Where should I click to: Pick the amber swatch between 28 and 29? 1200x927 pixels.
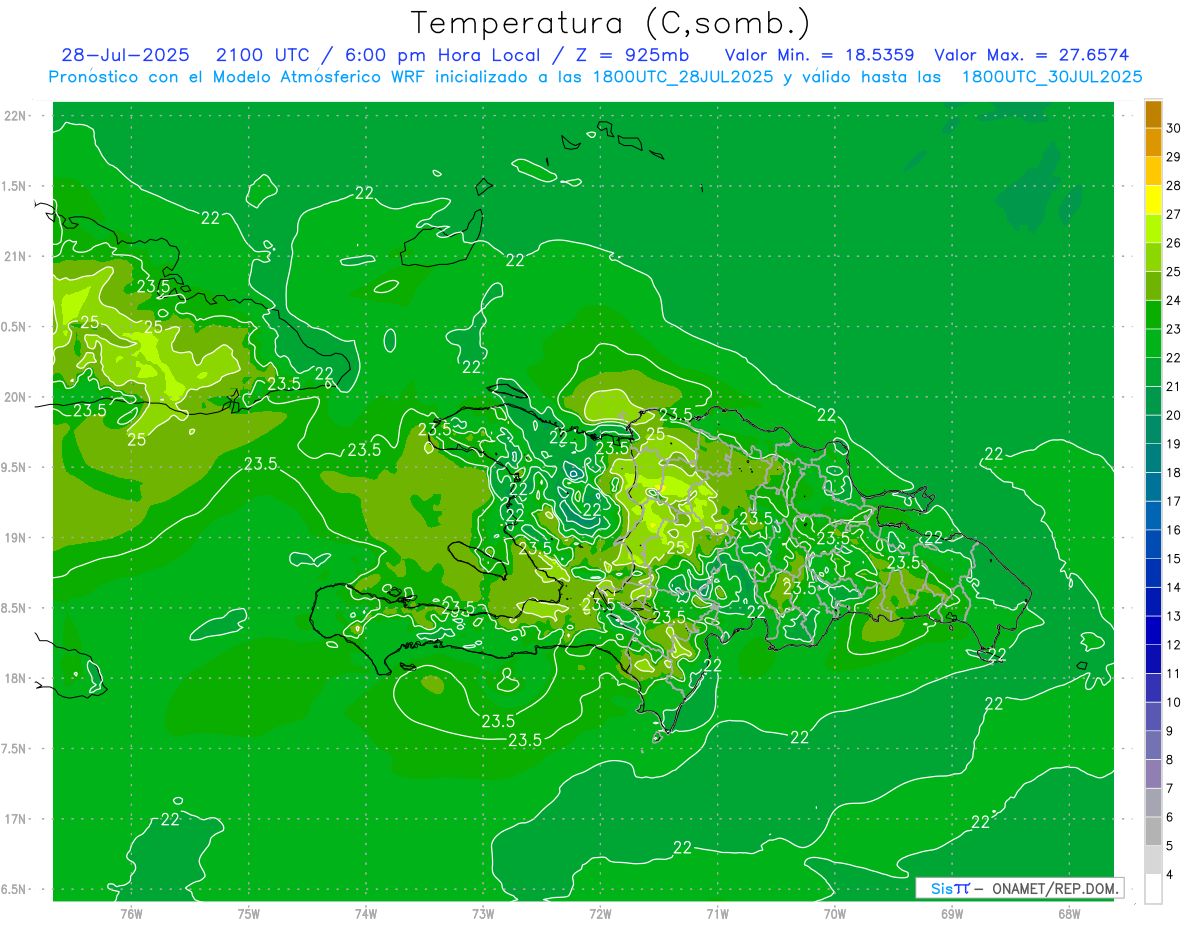(x=1153, y=172)
